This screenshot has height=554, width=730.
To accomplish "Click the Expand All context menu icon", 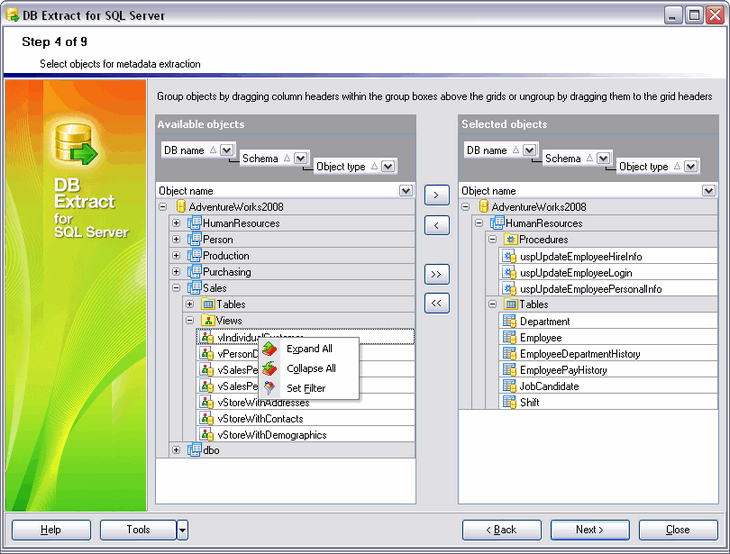I will (270, 349).
